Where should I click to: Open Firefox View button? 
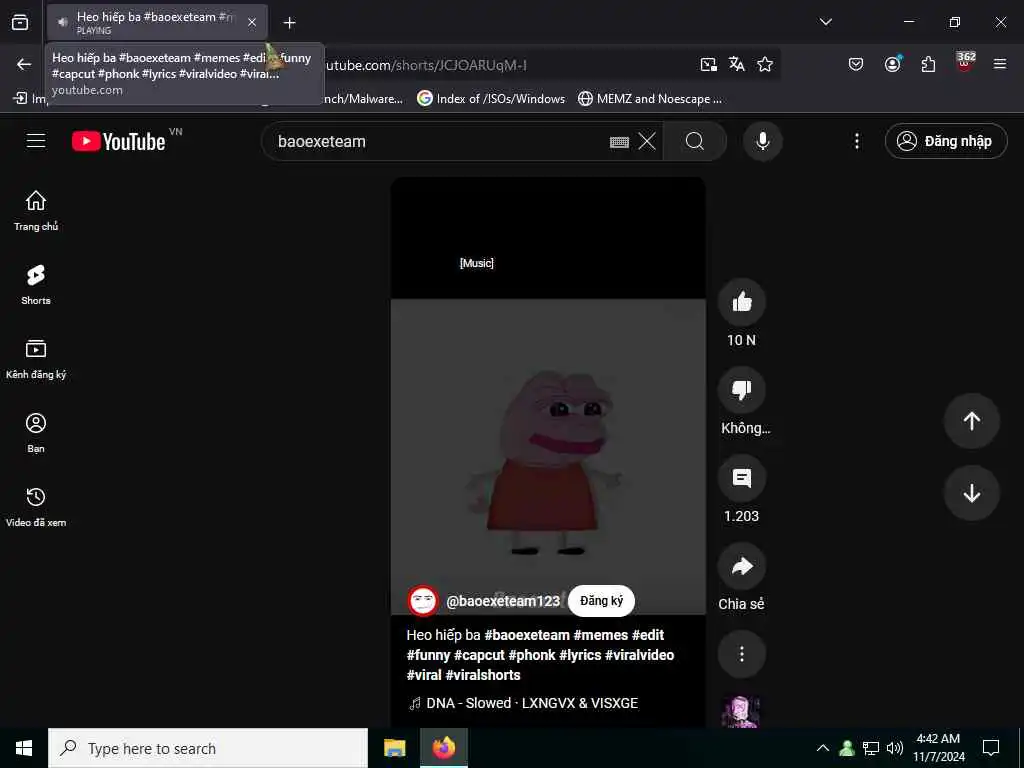pos(20,22)
